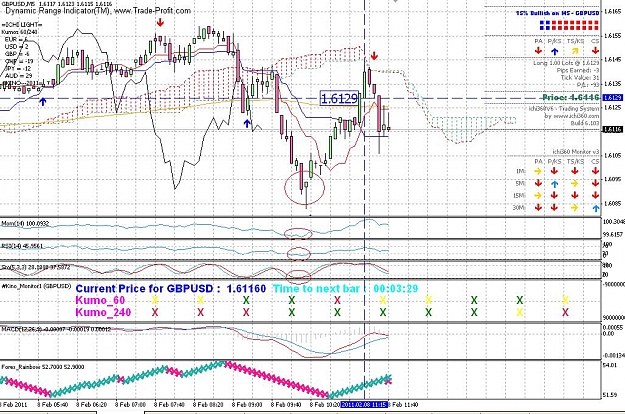Pick the 15M row yellow PA arrow

click(x=538, y=196)
